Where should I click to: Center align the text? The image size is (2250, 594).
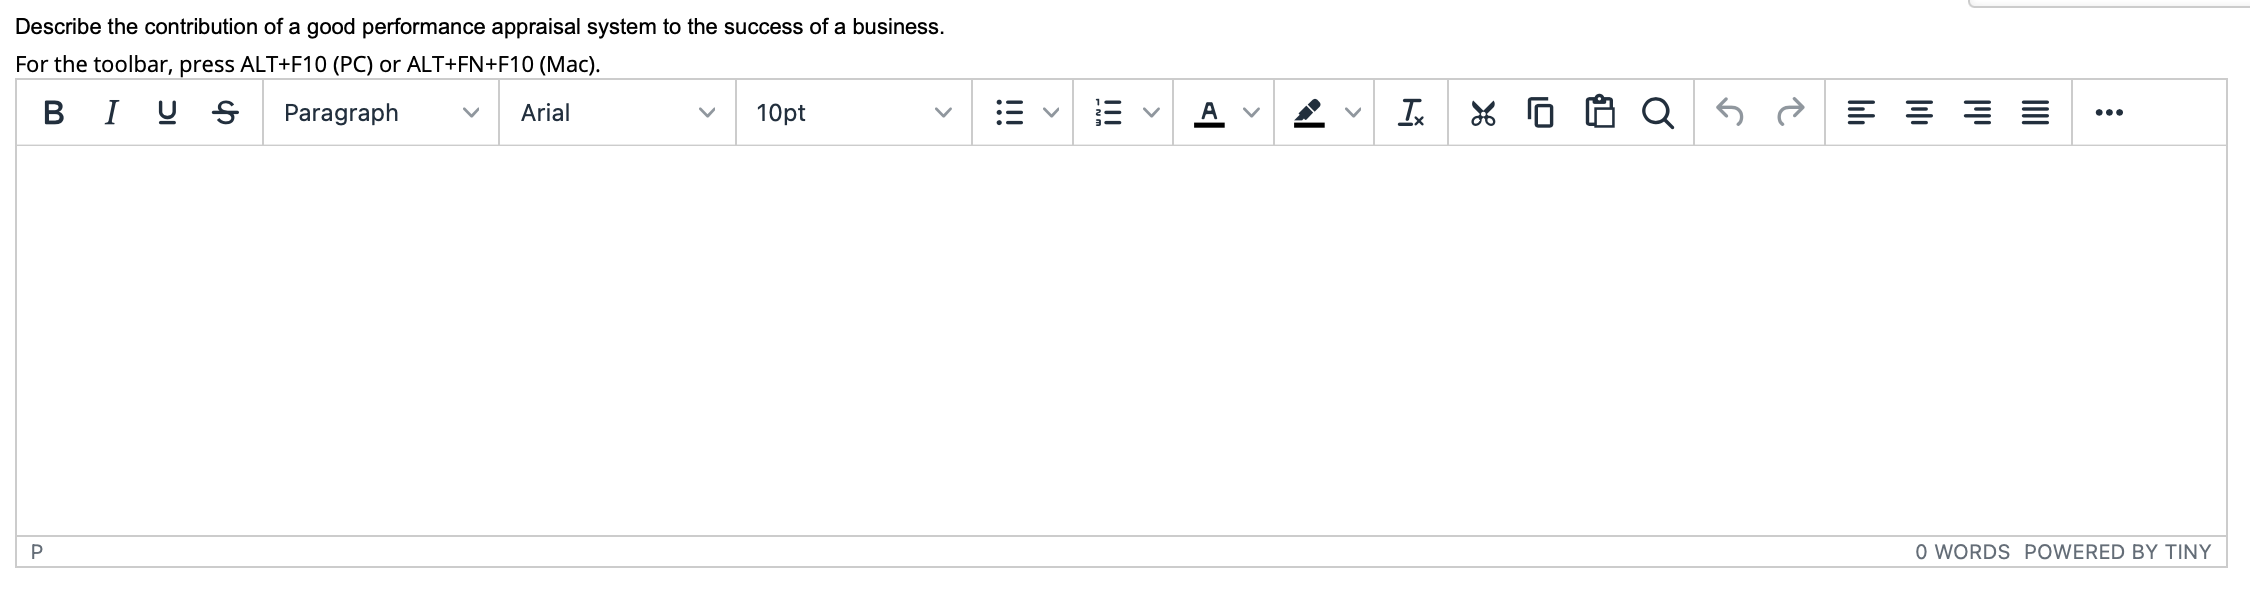tap(1918, 113)
